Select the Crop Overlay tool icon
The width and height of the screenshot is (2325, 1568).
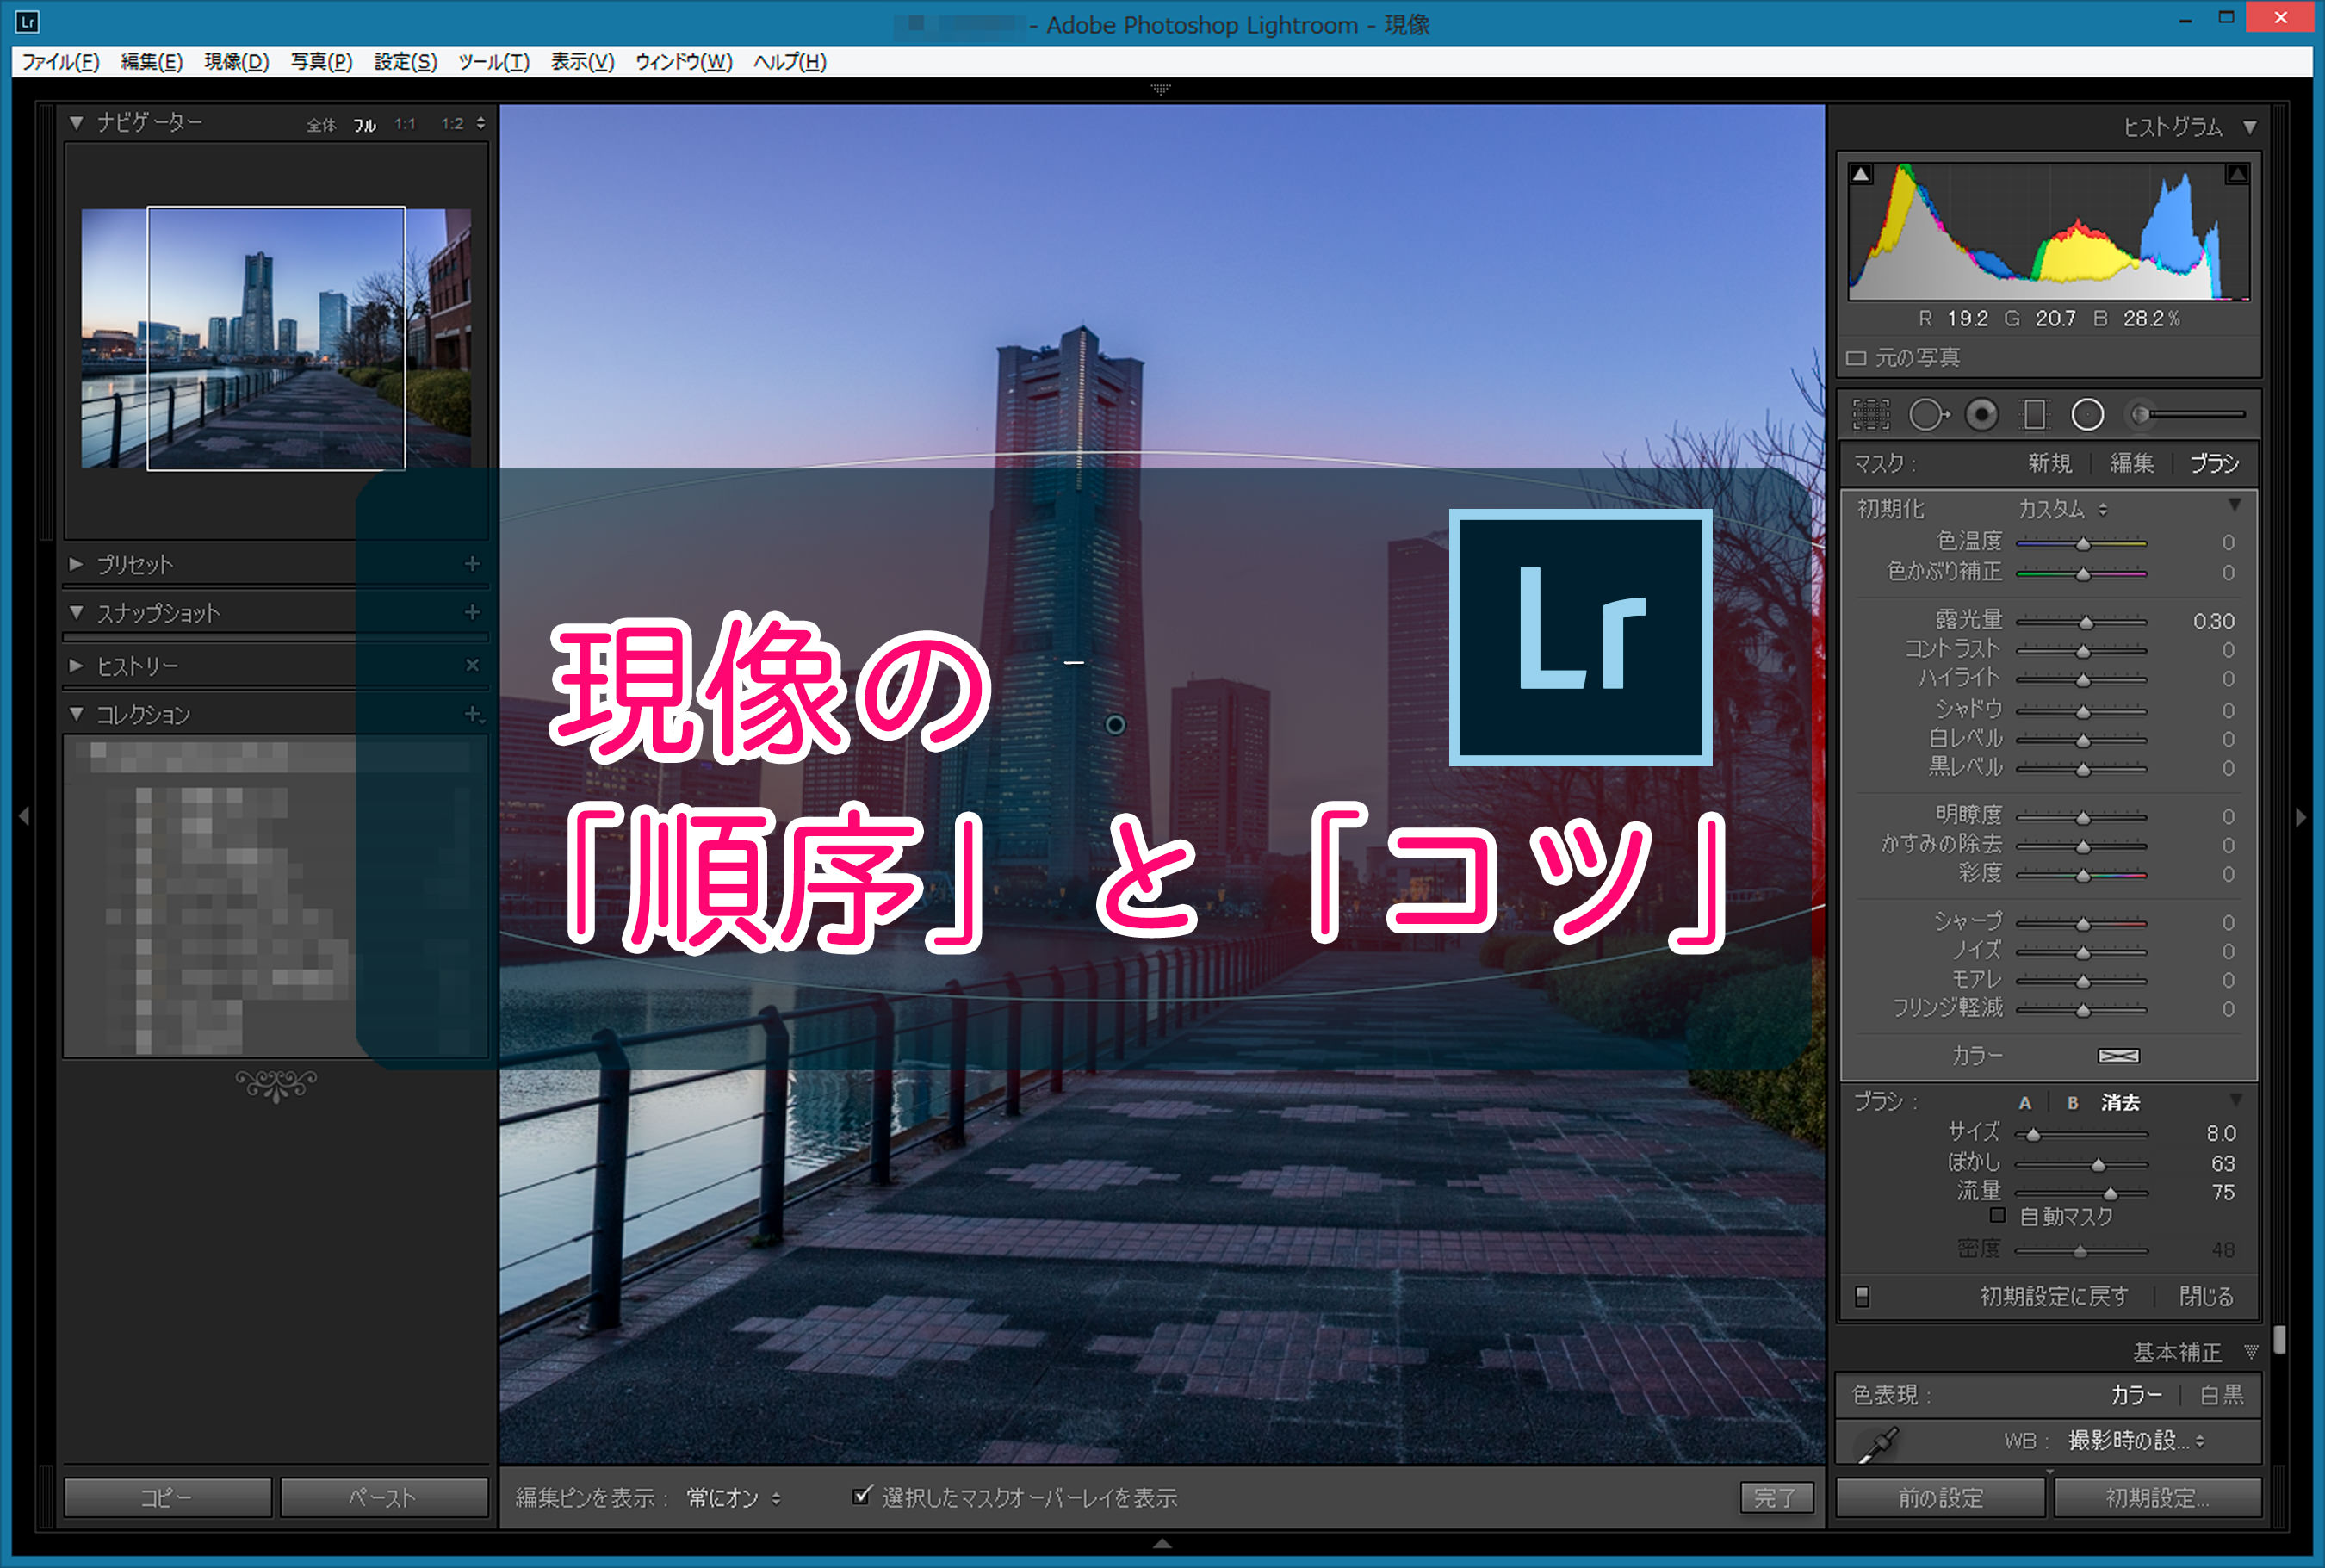[1870, 414]
